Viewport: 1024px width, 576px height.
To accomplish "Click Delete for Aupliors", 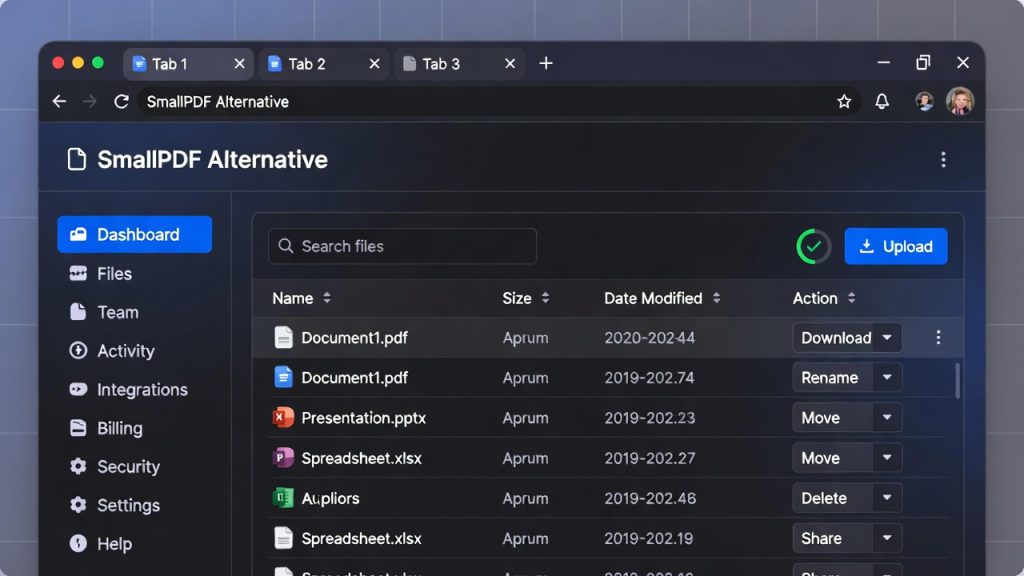I will (834, 498).
